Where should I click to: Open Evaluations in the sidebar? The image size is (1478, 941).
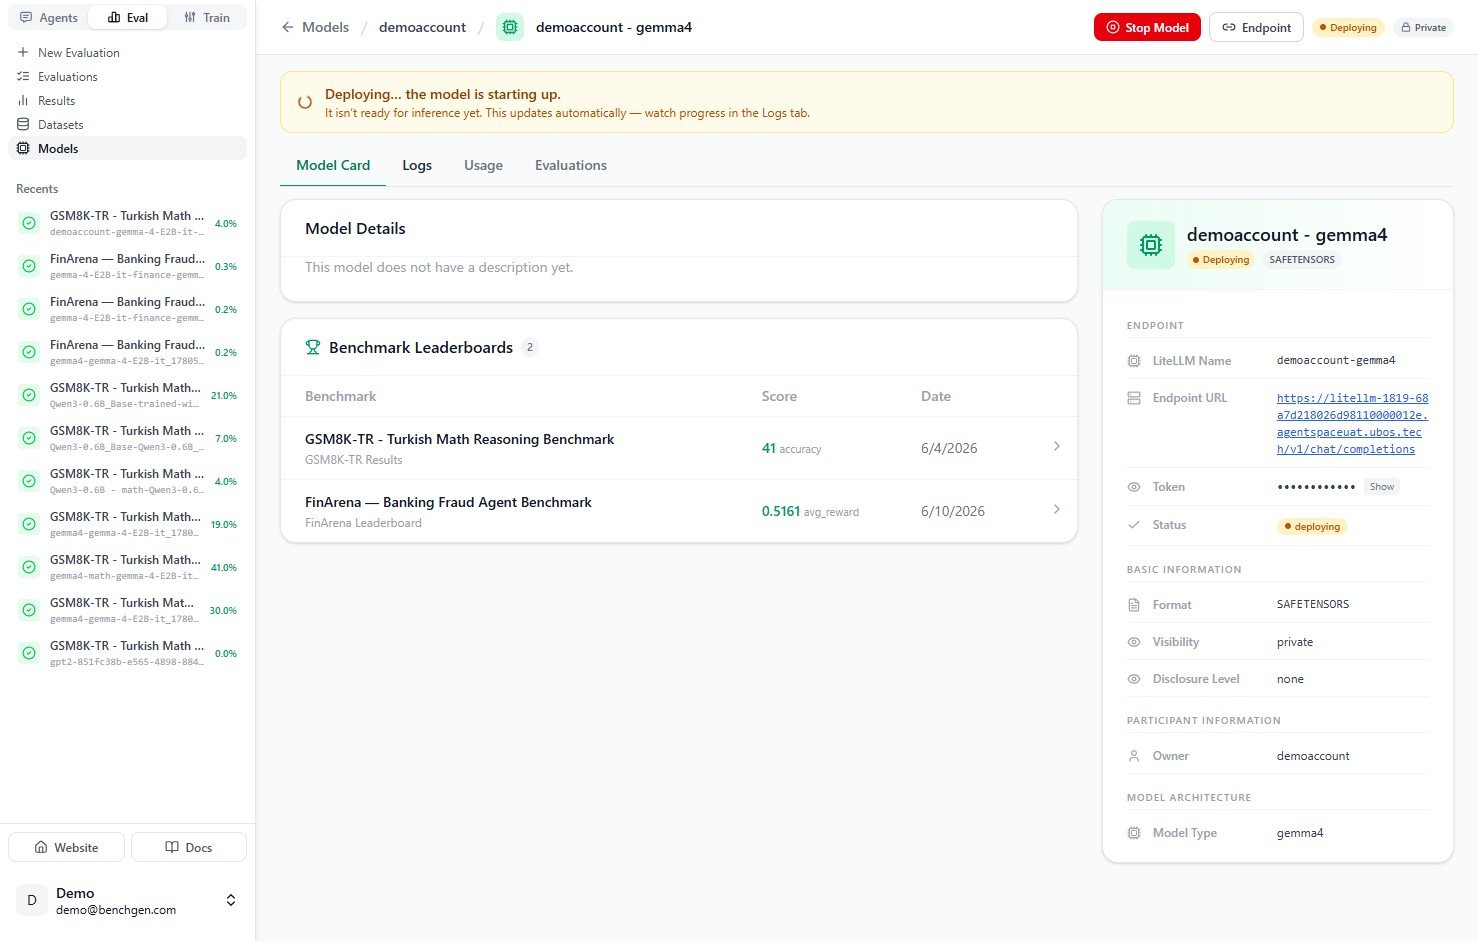[x=128, y=77]
